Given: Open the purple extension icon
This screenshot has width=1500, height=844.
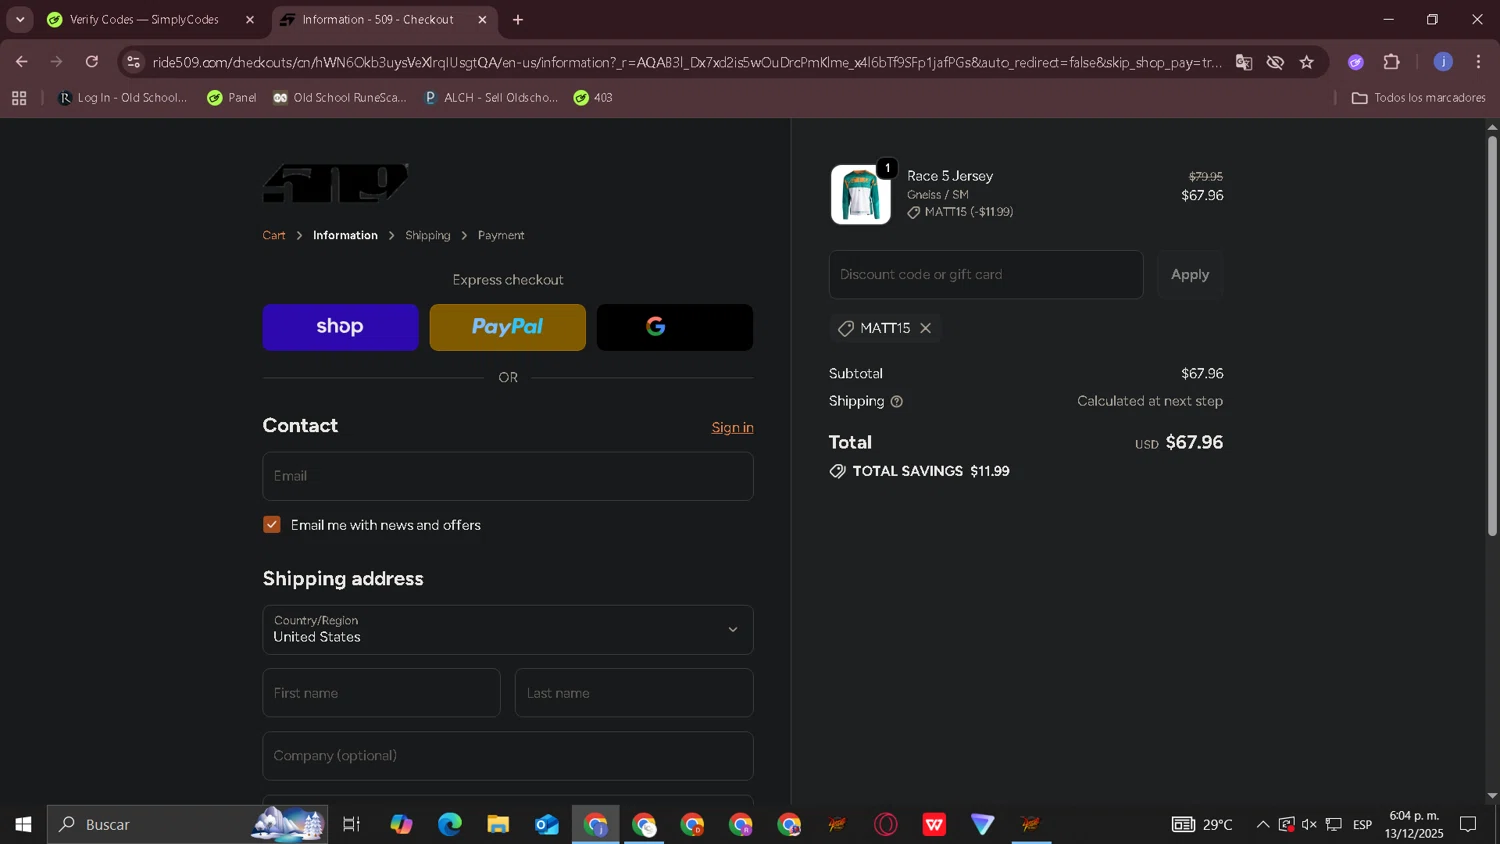Looking at the screenshot, I should pos(1356,62).
